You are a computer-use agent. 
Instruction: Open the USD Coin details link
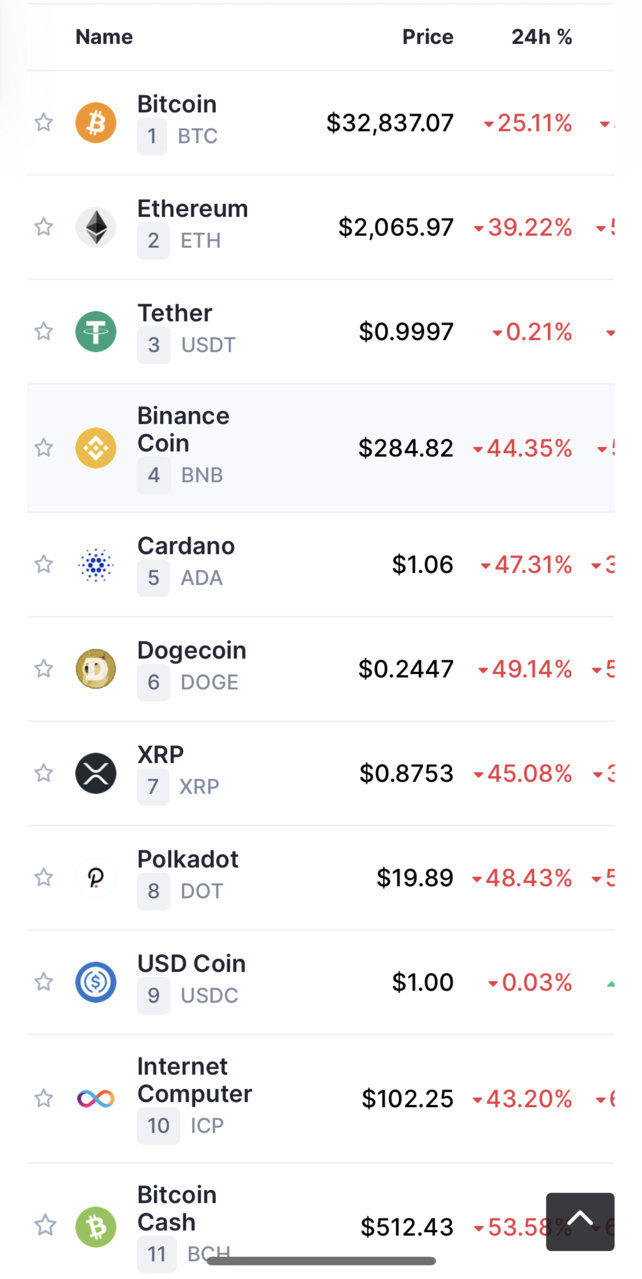point(191,964)
